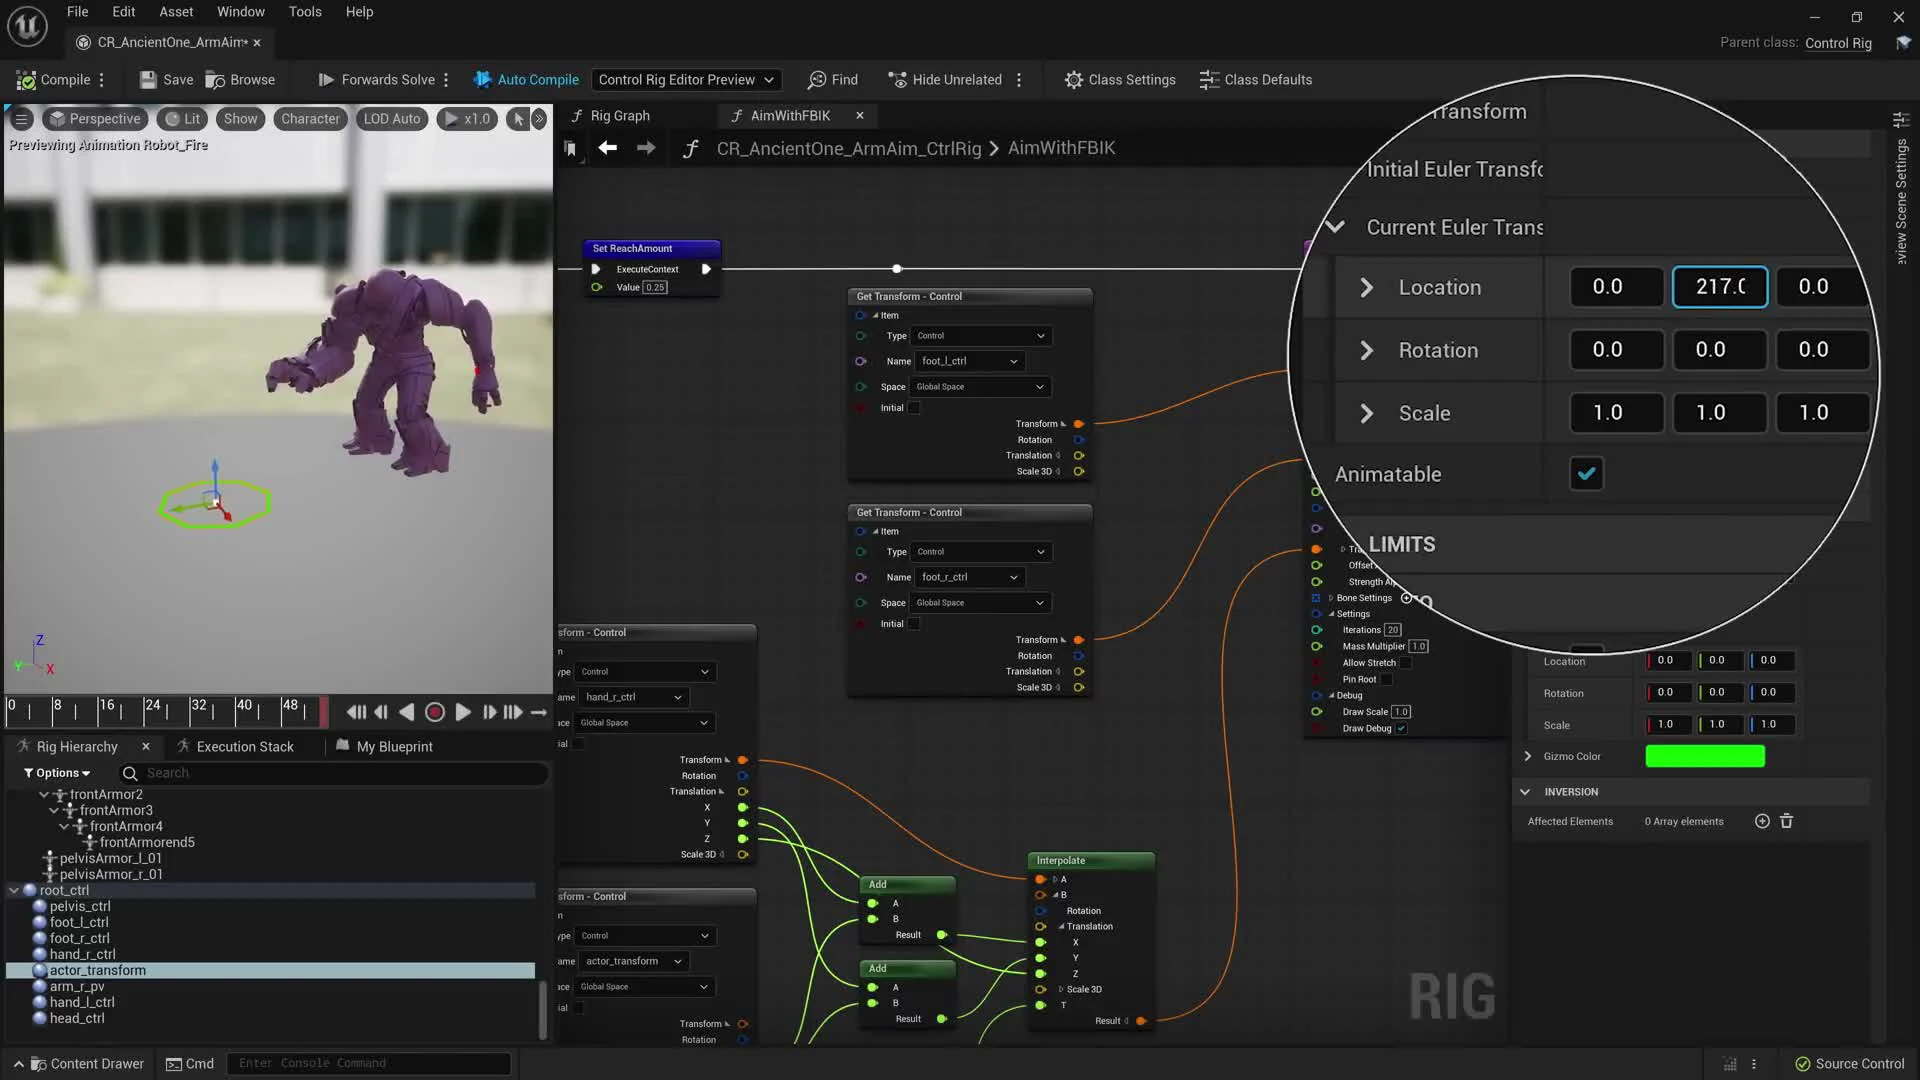1920x1080 pixels.
Task: Open Control Rig Editor Preview dropdown
Action: (686, 80)
